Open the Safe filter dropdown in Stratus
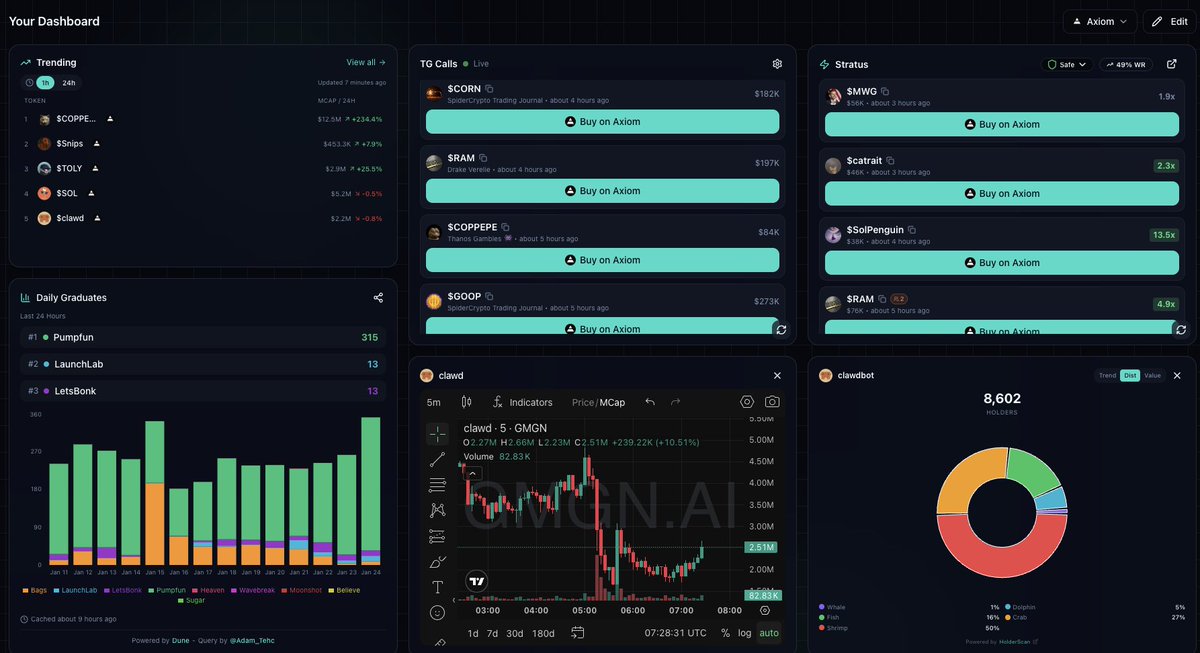1200x653 pixels. [1067, 64]
